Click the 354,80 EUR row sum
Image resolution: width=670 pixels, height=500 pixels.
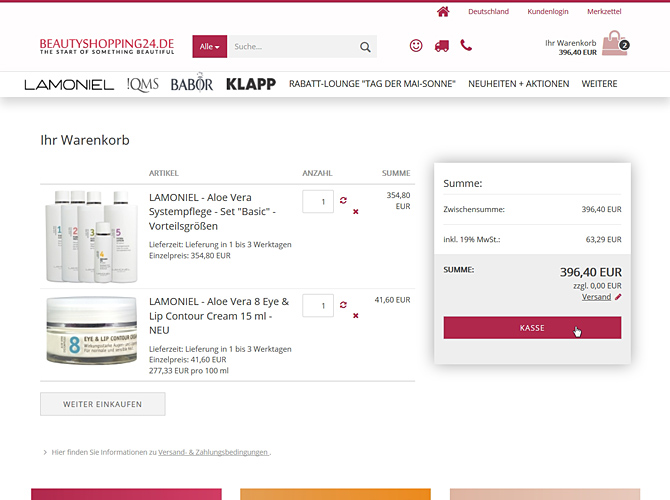pyautogui.click(x=398, y=201)
